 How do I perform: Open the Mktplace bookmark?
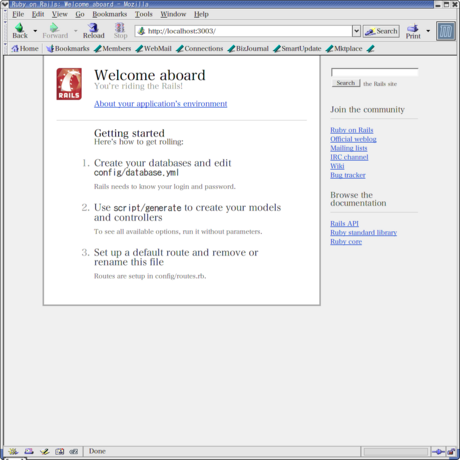point(344,49)
